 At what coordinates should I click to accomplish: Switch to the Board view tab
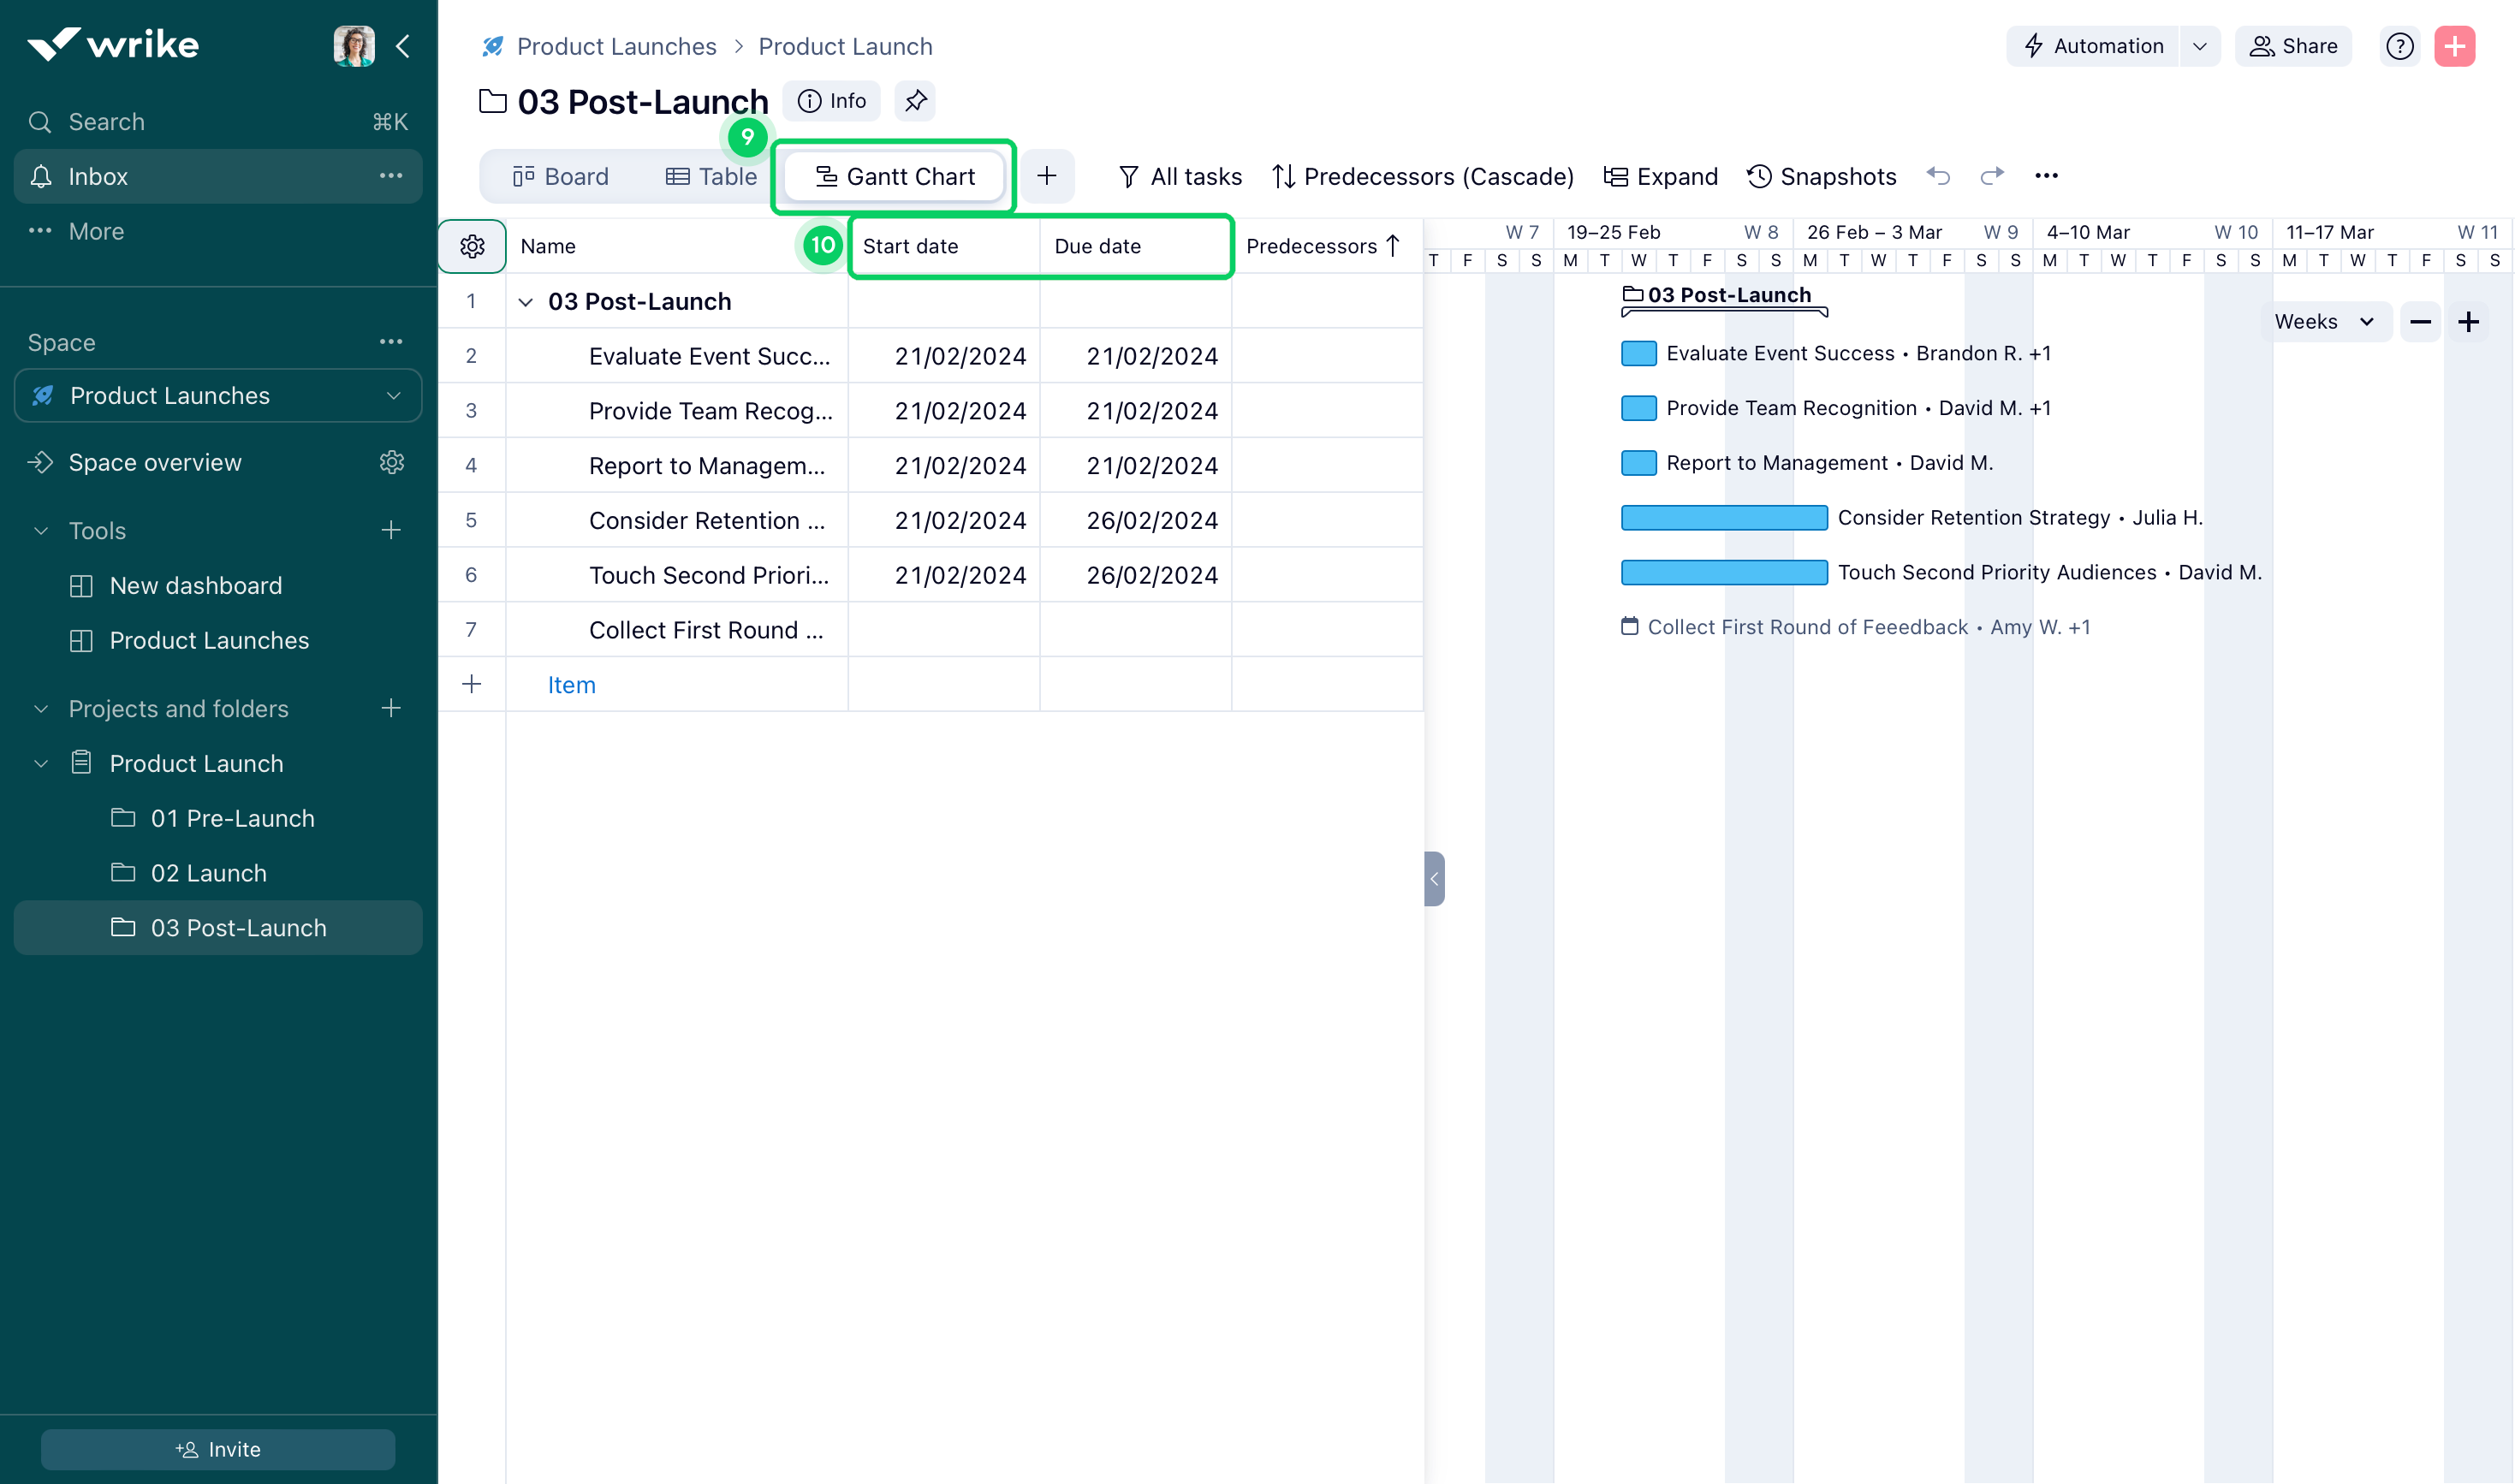pyautogui.click(x=561, y=176)
